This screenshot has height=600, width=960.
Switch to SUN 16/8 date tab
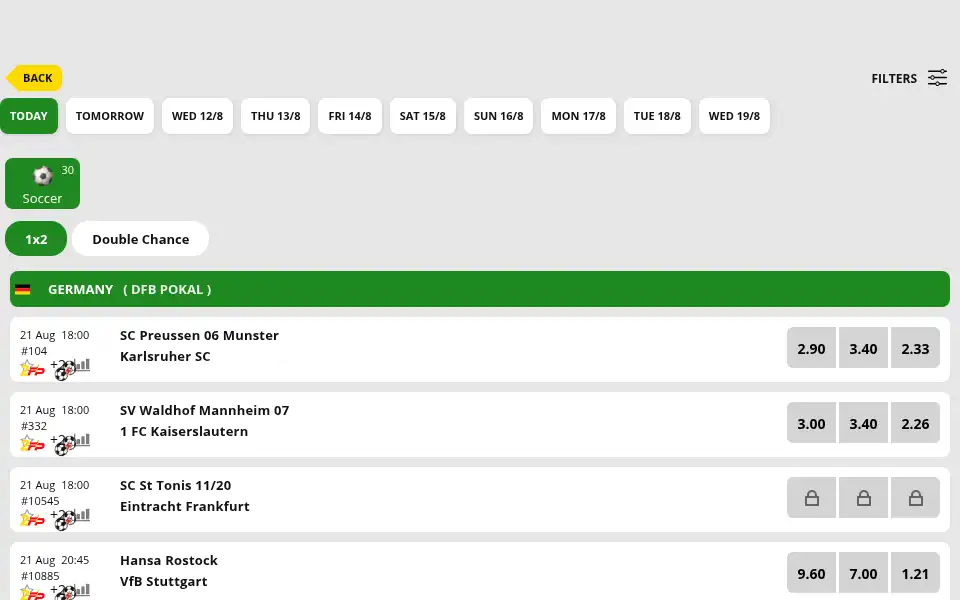pos(498,116)
